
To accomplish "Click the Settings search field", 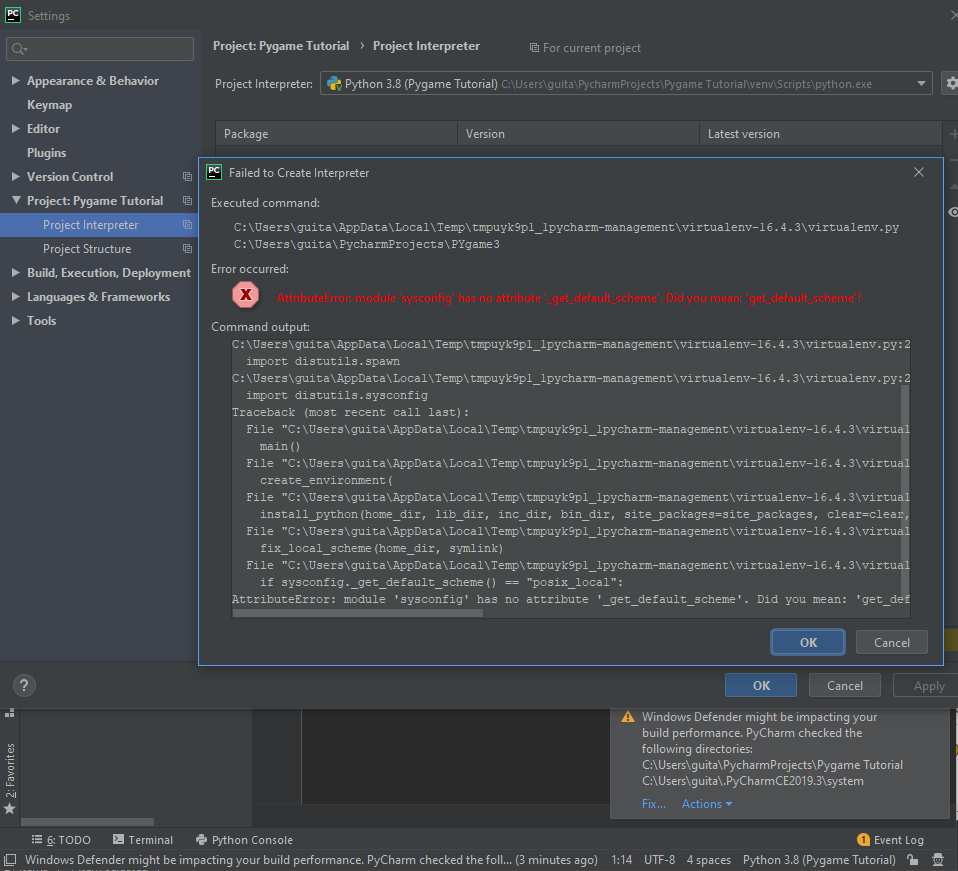I will [x=99, y=49].
